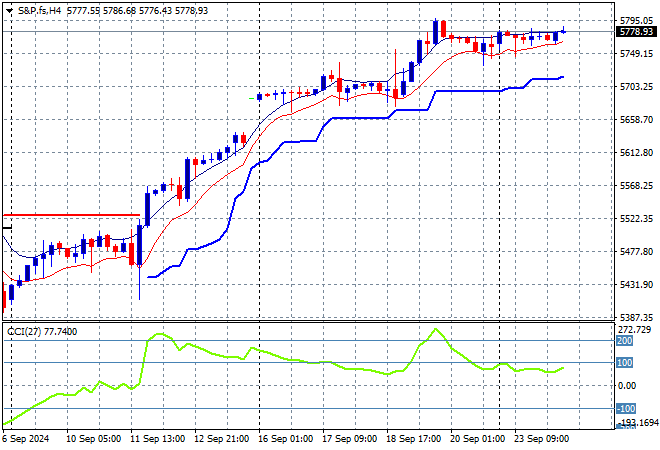Click the 11 Sep 13:00 time label
This screenshot has width=660, height=450.
point(158,439)
